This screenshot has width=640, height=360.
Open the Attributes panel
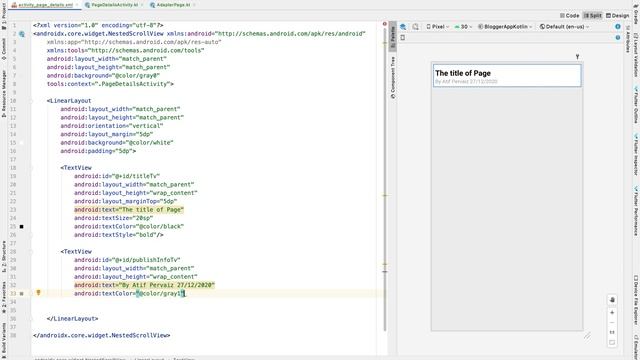pyautogui.click(x=628, y=39)
